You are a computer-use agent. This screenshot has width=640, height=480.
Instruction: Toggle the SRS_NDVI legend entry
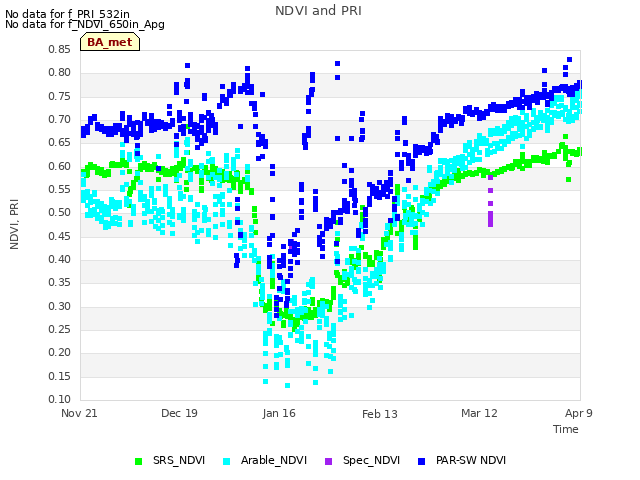pyautogui.click(x=170, y=461)
